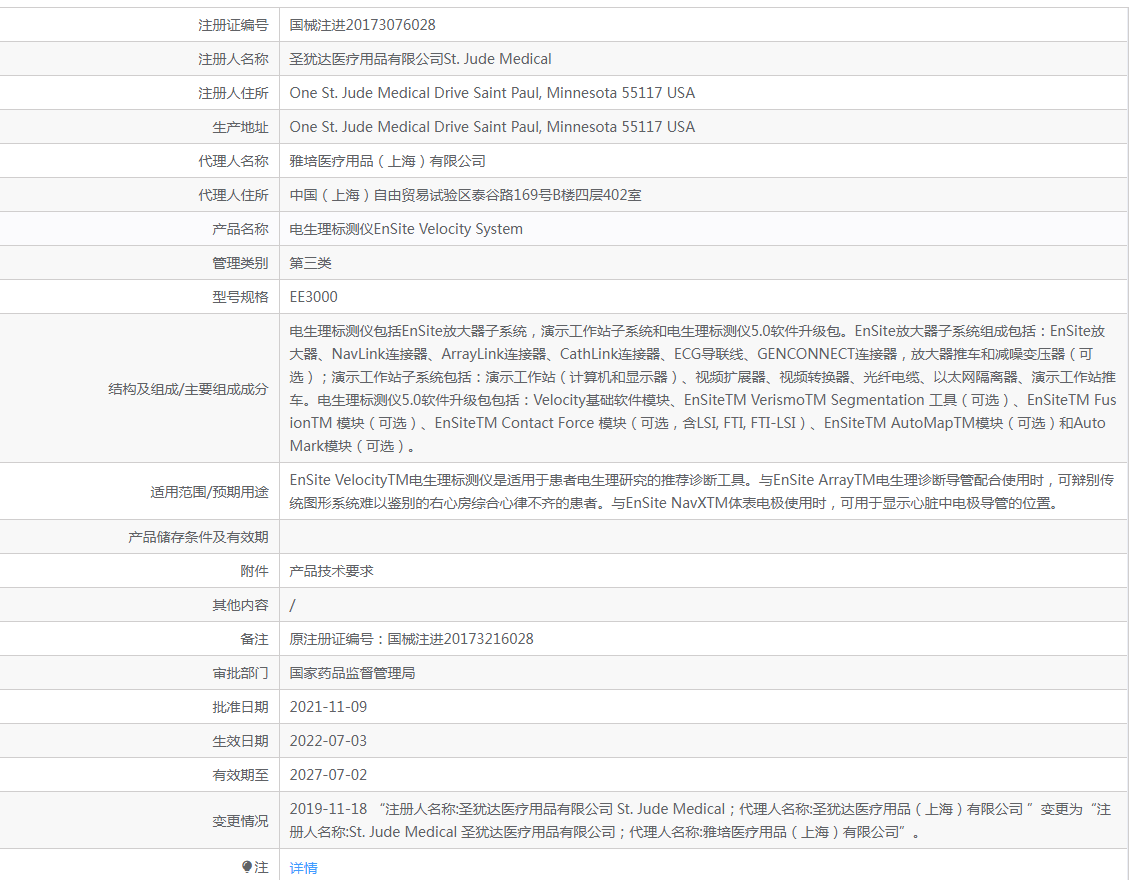Click the 附件 label
The width and height of the screenshot is (1130, 880).
(254, 571)
